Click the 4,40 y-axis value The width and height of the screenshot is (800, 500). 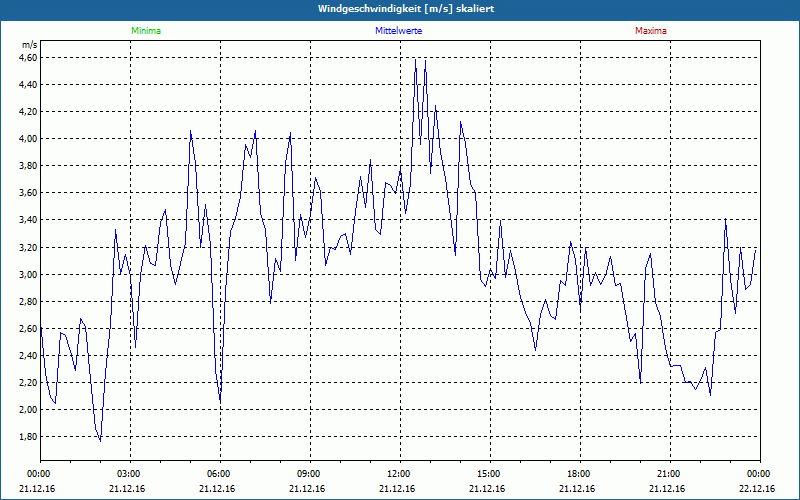pyautogui.click(x=29, y=85)
